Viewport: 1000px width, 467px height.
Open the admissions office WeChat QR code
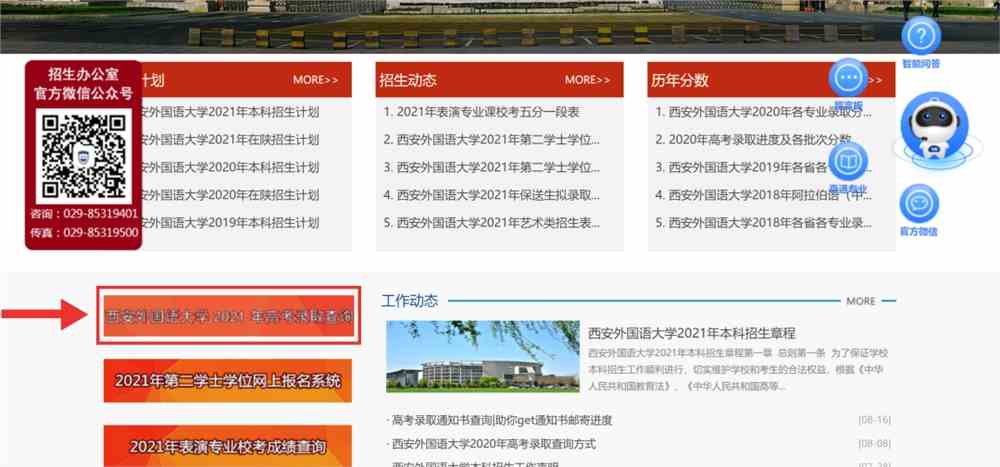point(83,156)
